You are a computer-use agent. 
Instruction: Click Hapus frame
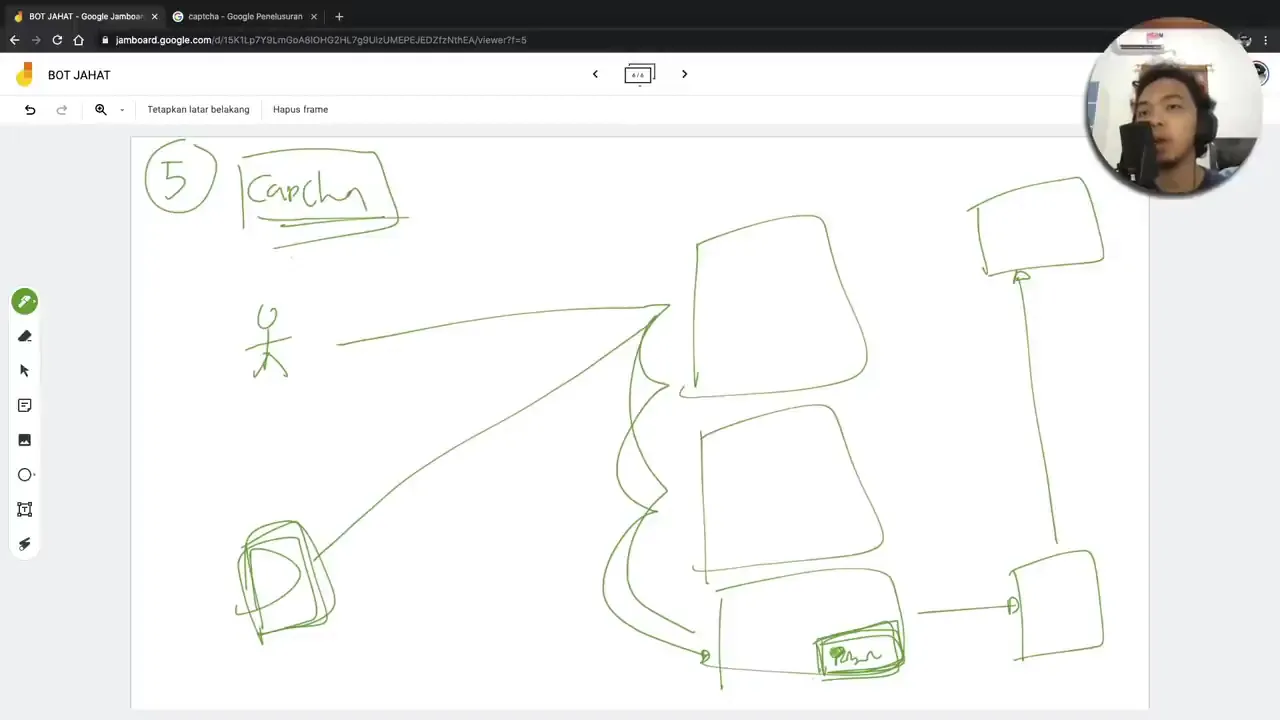[300, 109]
